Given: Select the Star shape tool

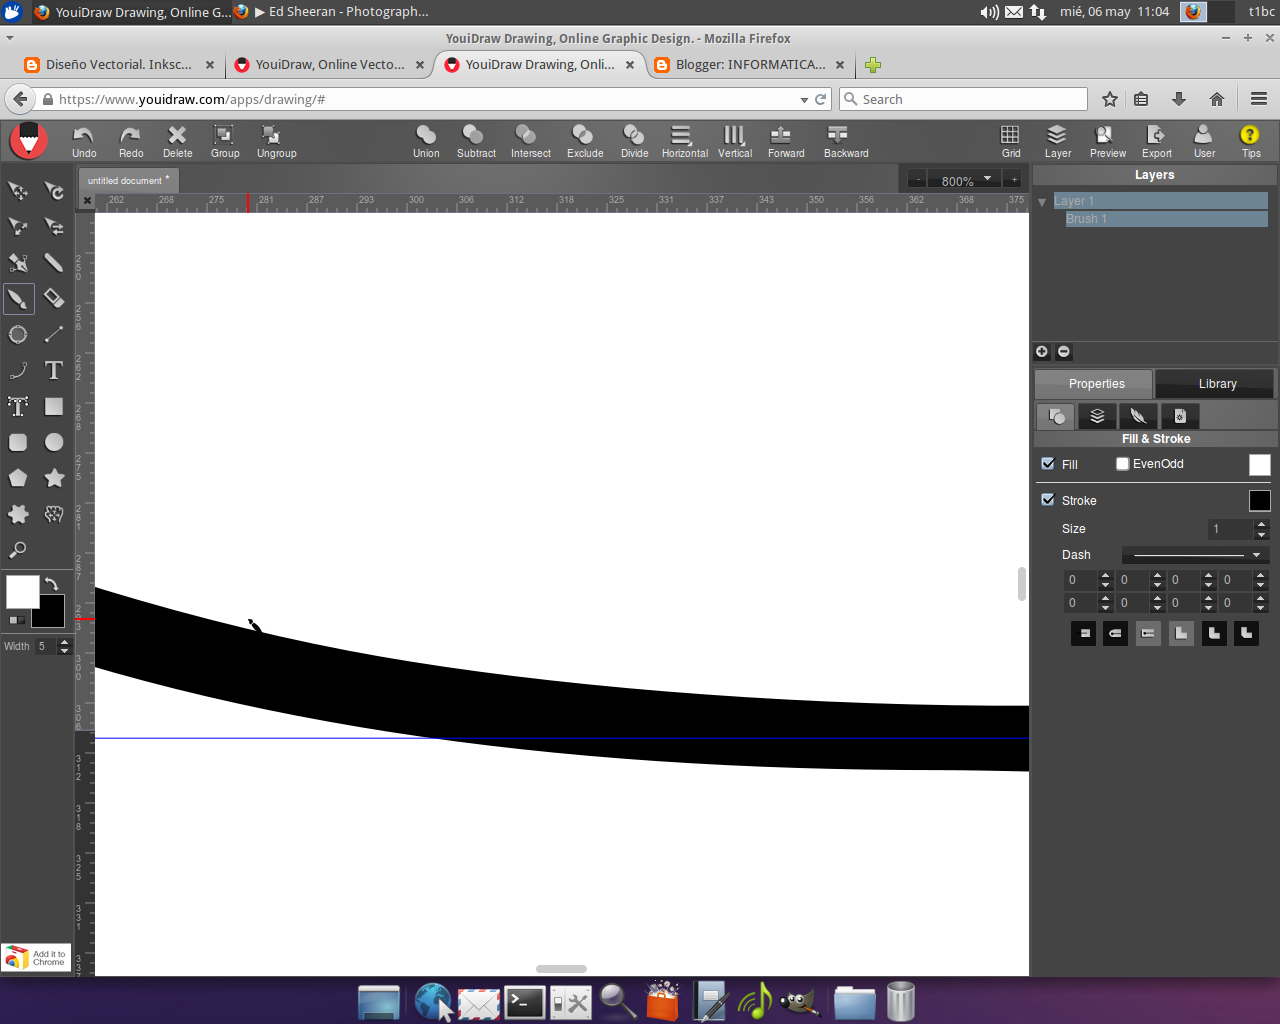Looking at the screenshot, I should click(53, 477).
